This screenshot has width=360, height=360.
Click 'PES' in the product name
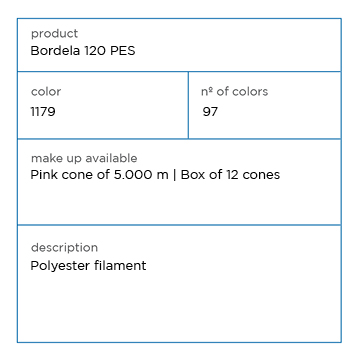click(123, 51)
